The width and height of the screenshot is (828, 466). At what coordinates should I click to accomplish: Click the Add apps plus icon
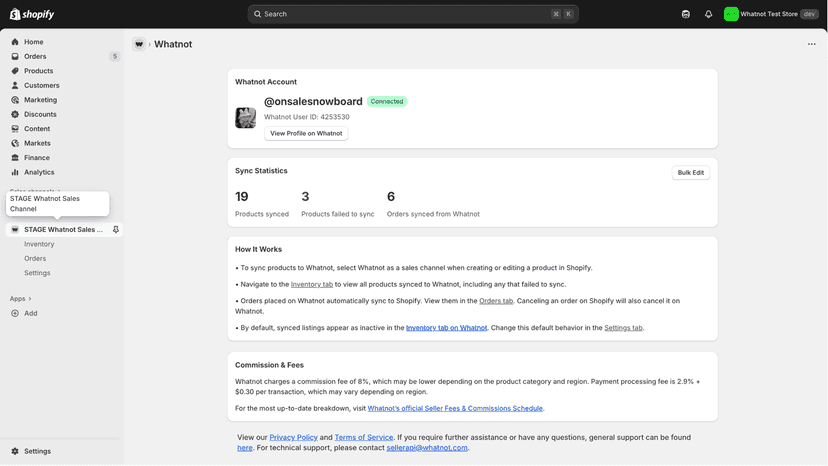click(15, 313)
